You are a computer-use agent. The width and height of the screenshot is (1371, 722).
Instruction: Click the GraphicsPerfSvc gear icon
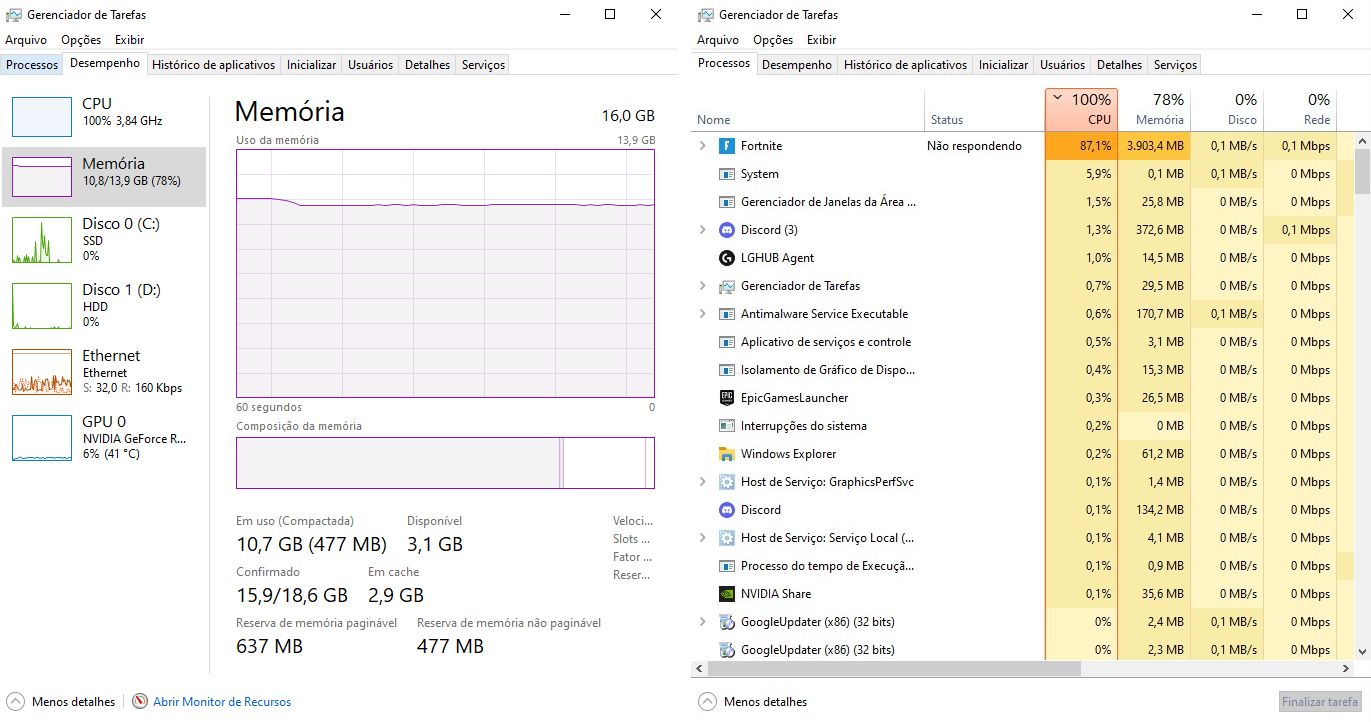(x=727, y=482)
